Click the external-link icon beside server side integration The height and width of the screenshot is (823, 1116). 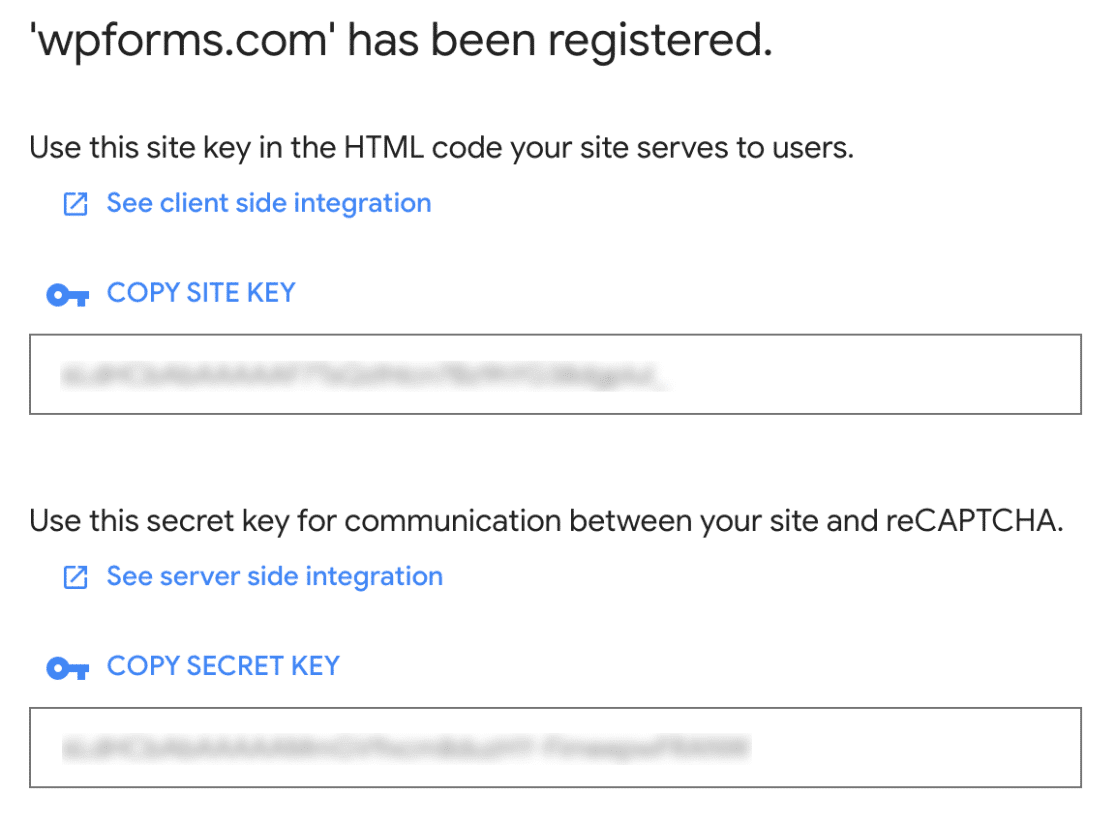[x=75, y=577]
